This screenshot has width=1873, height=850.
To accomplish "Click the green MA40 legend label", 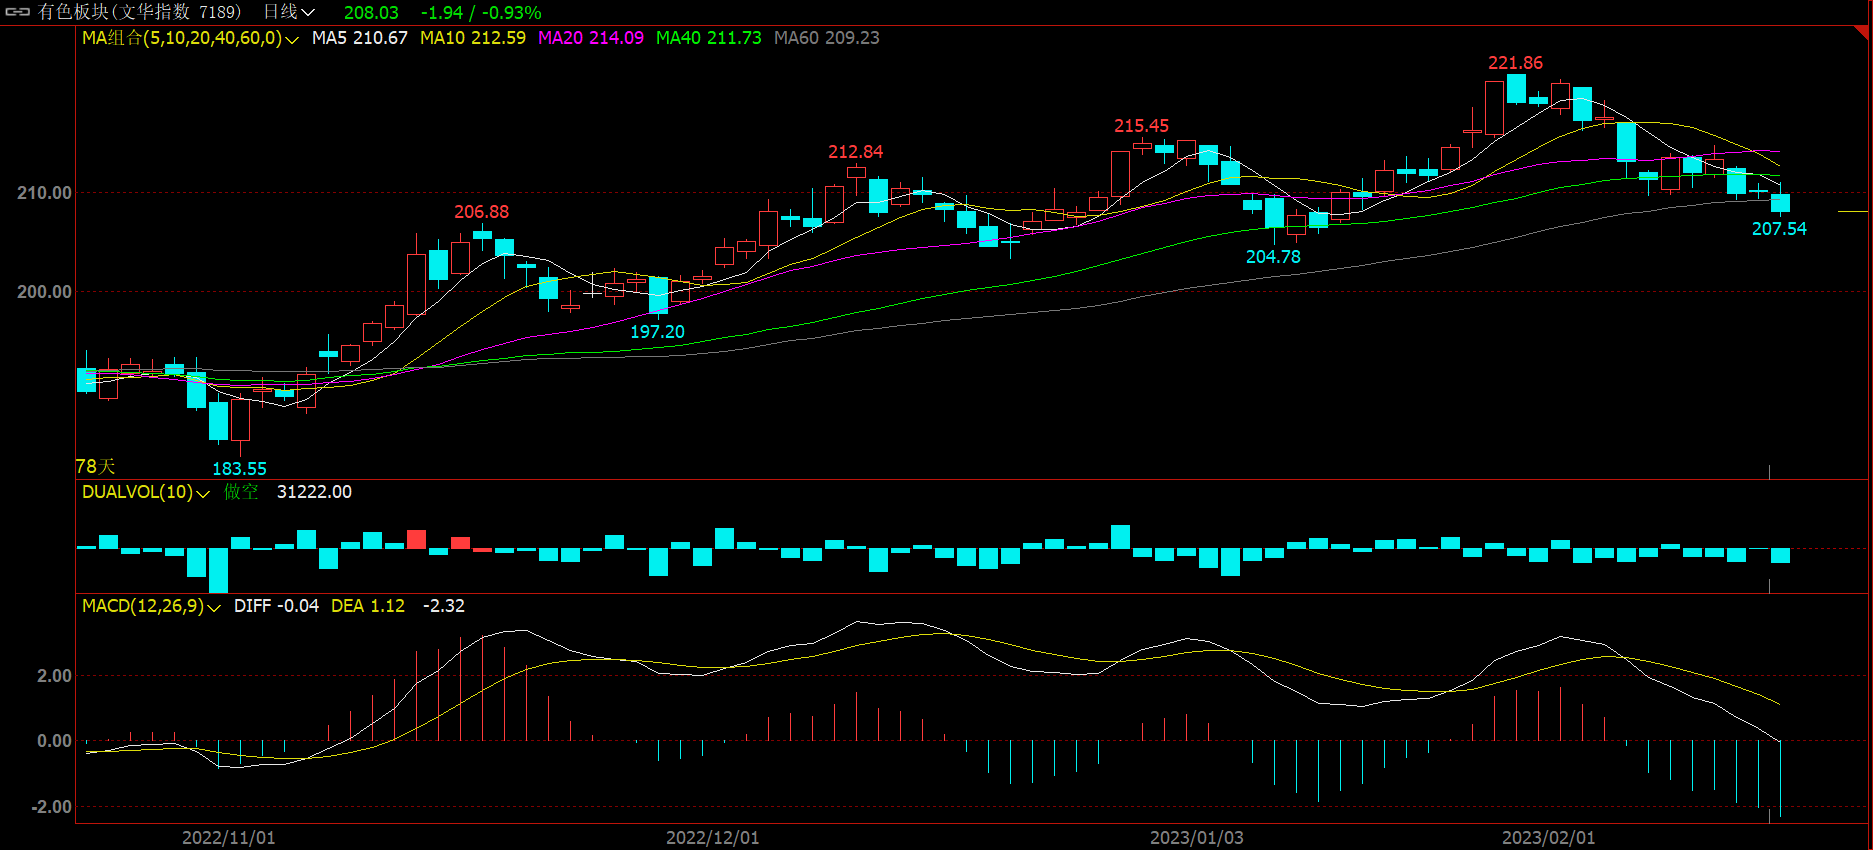I will pyautogui.click(x=708, y=38).
